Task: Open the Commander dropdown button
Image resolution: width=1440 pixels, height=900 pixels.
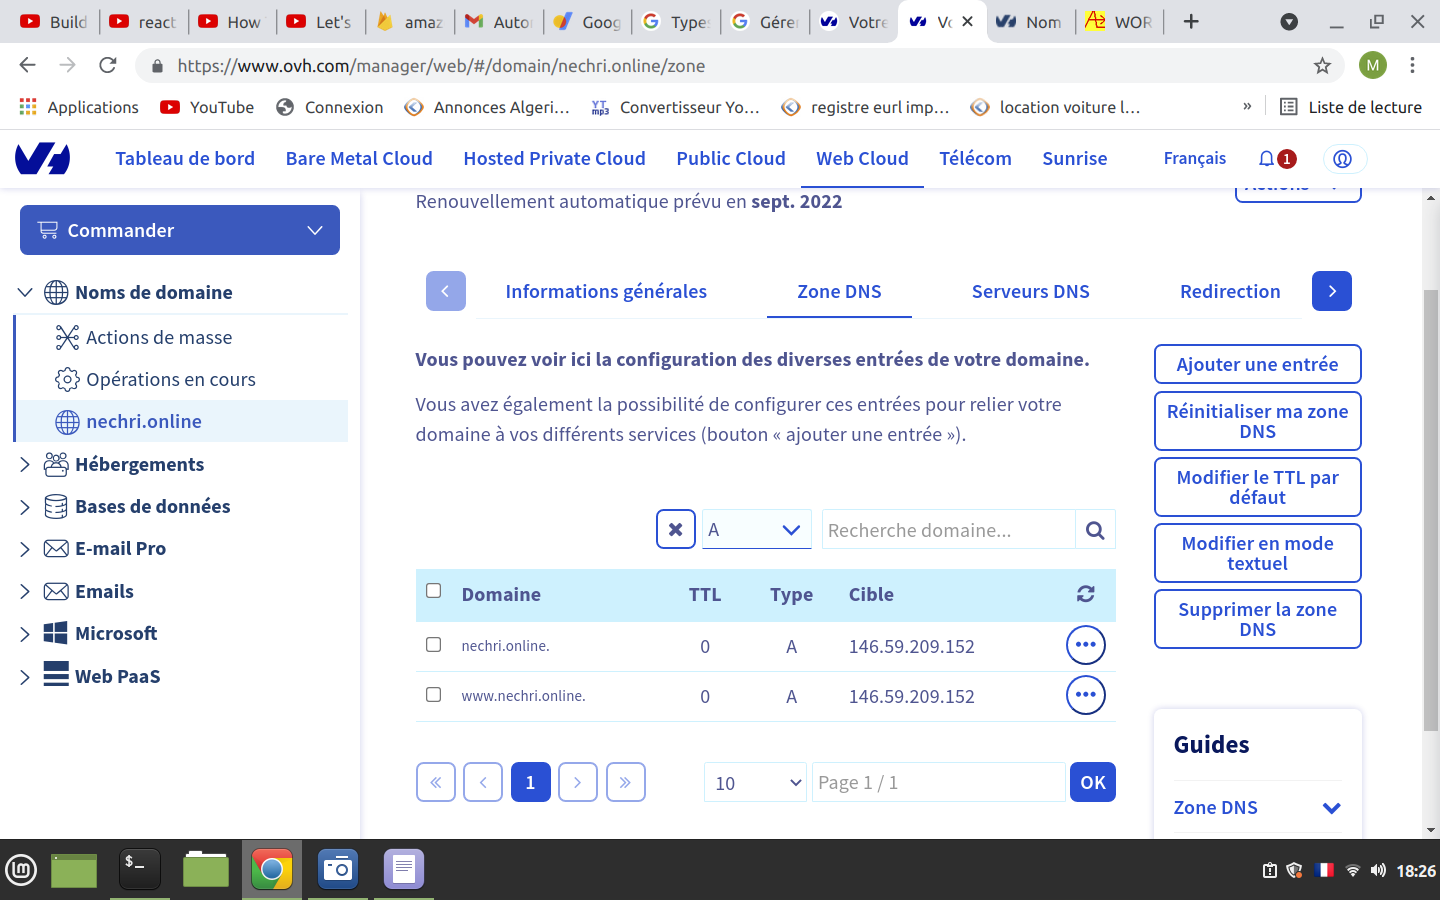Action: 180,230
